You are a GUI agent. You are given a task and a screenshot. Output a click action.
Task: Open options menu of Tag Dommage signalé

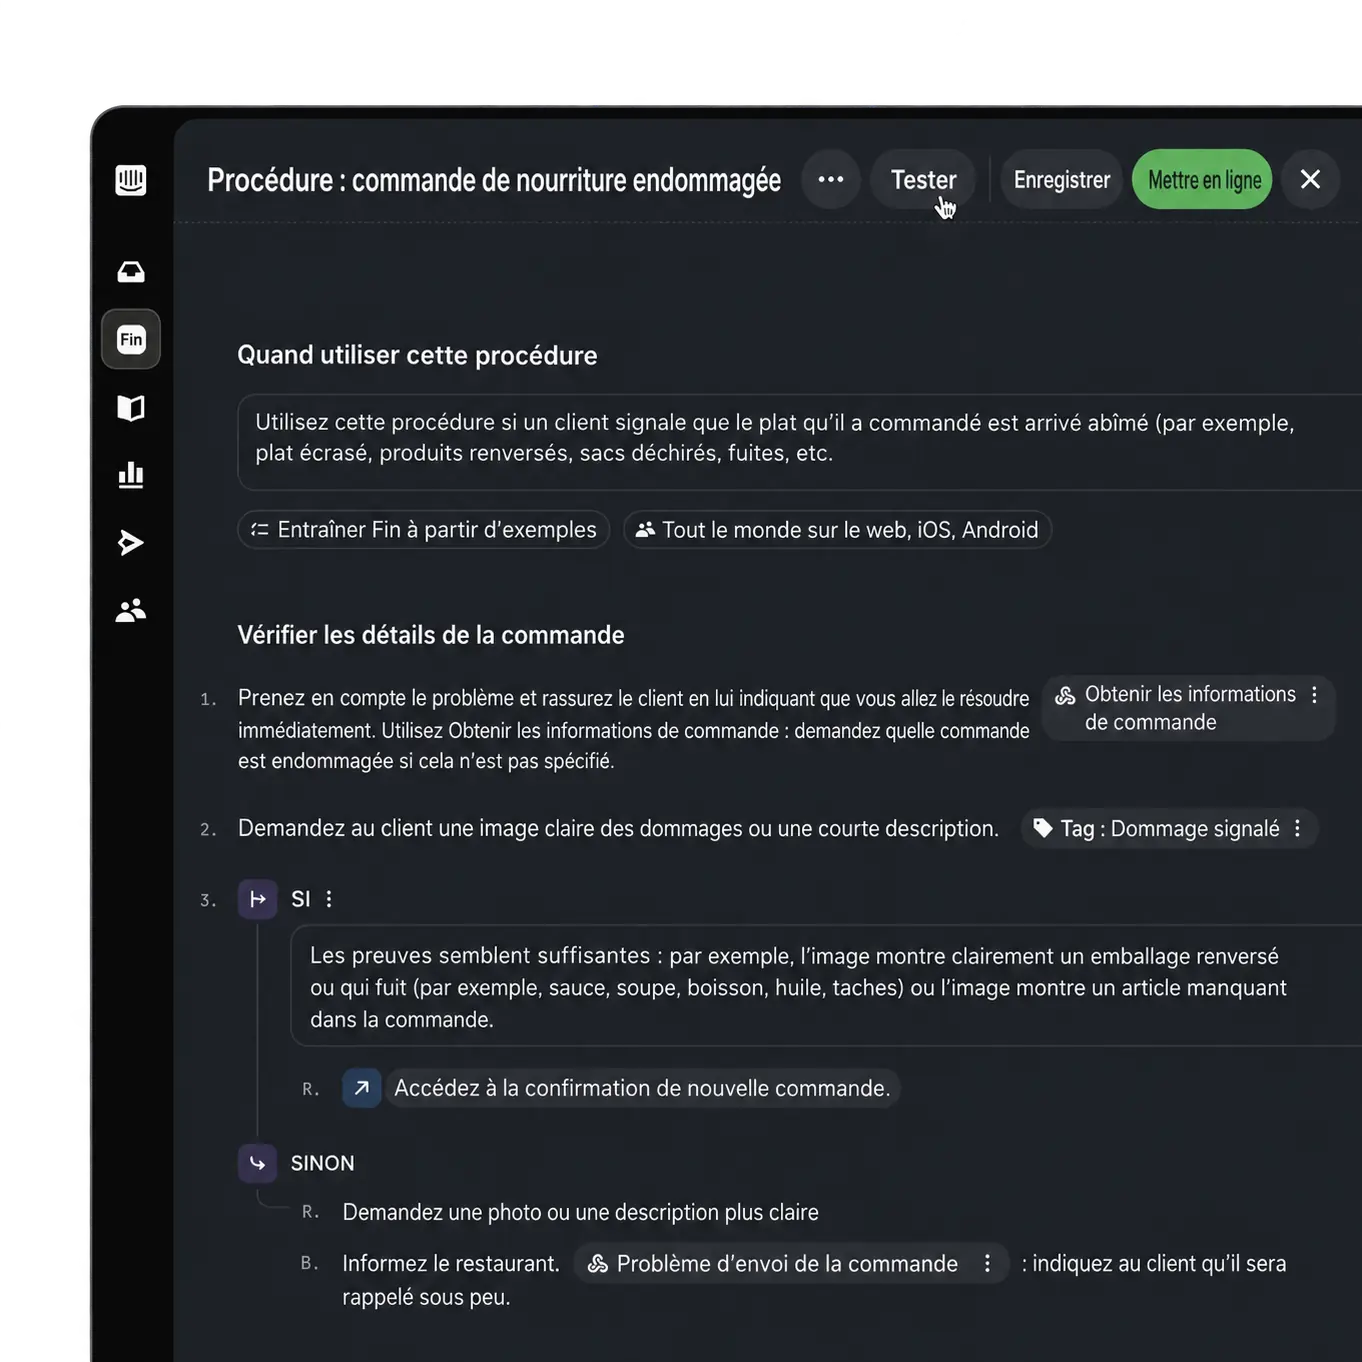(1298, 829)
